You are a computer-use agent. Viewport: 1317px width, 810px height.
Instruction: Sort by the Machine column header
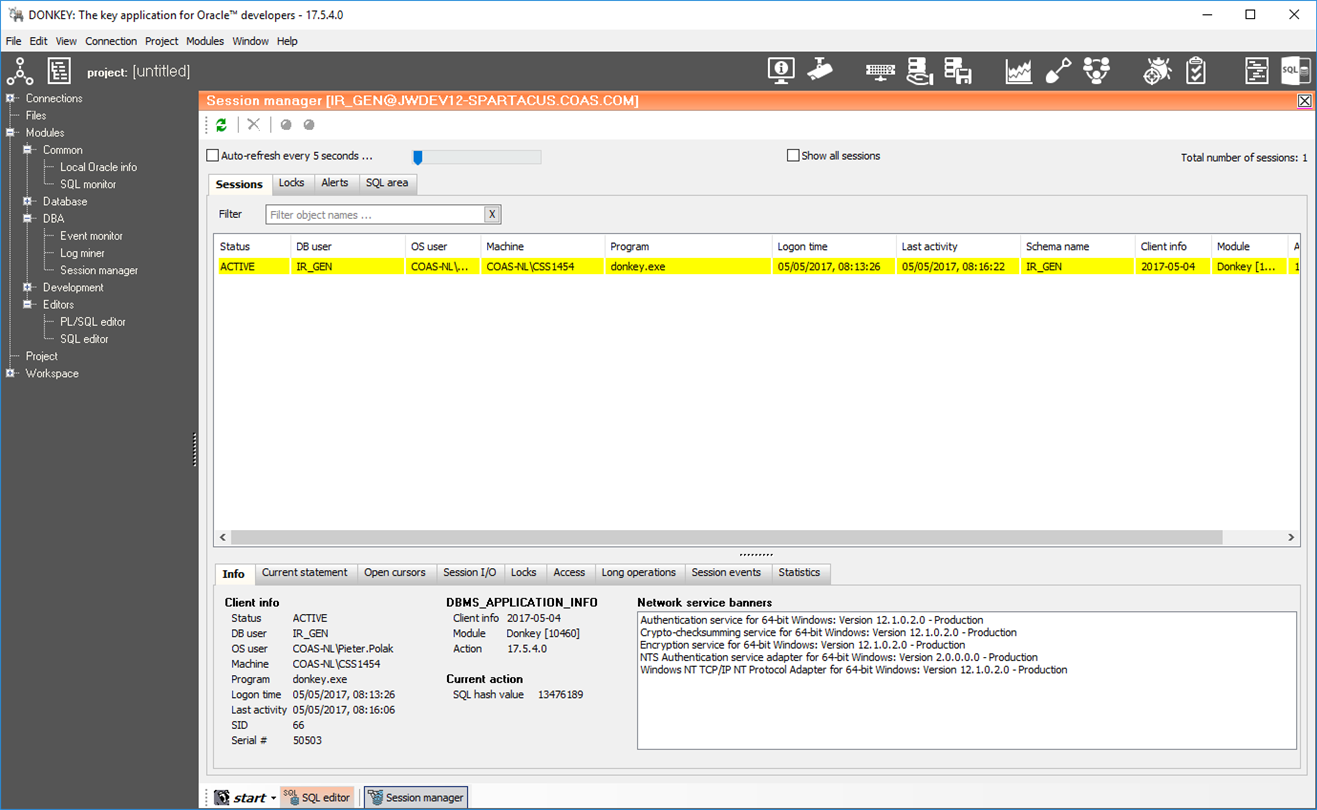(543, 246)
